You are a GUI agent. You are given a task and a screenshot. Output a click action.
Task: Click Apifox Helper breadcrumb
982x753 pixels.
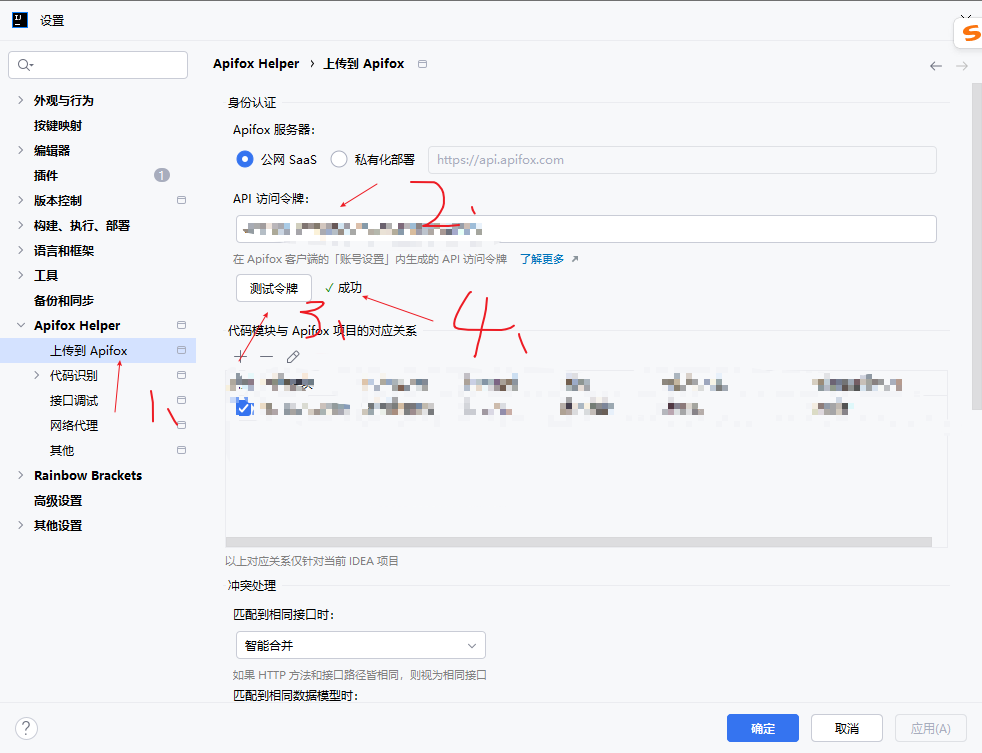[x=256, y=63]
